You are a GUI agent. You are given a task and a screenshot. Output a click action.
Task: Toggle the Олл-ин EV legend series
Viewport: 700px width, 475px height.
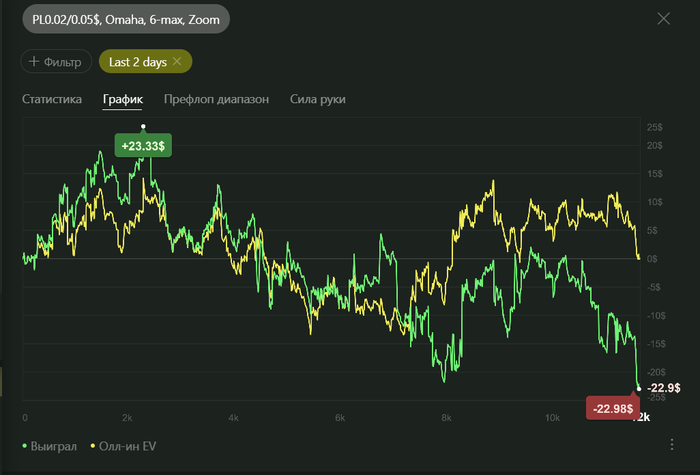coord(124,444)
